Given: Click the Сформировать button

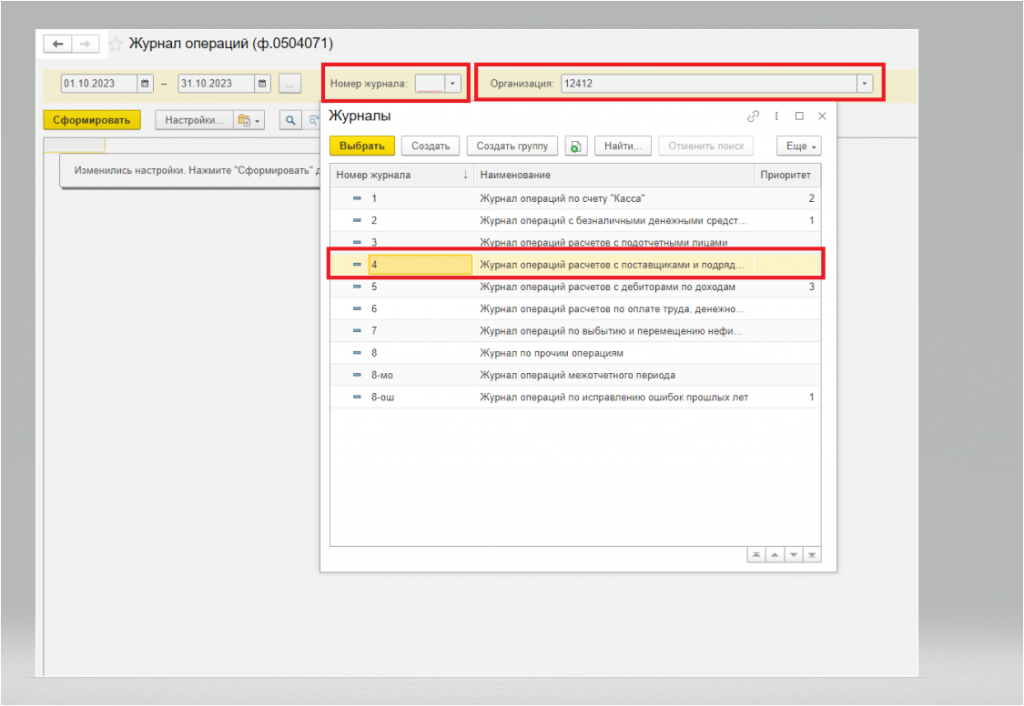Looking at the screenshot, I should pyautogui.click(x=92, y=120).
